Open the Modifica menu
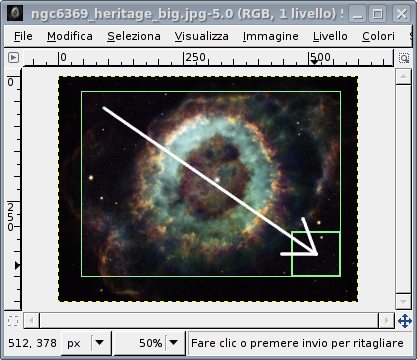 (x=70, y=36)
